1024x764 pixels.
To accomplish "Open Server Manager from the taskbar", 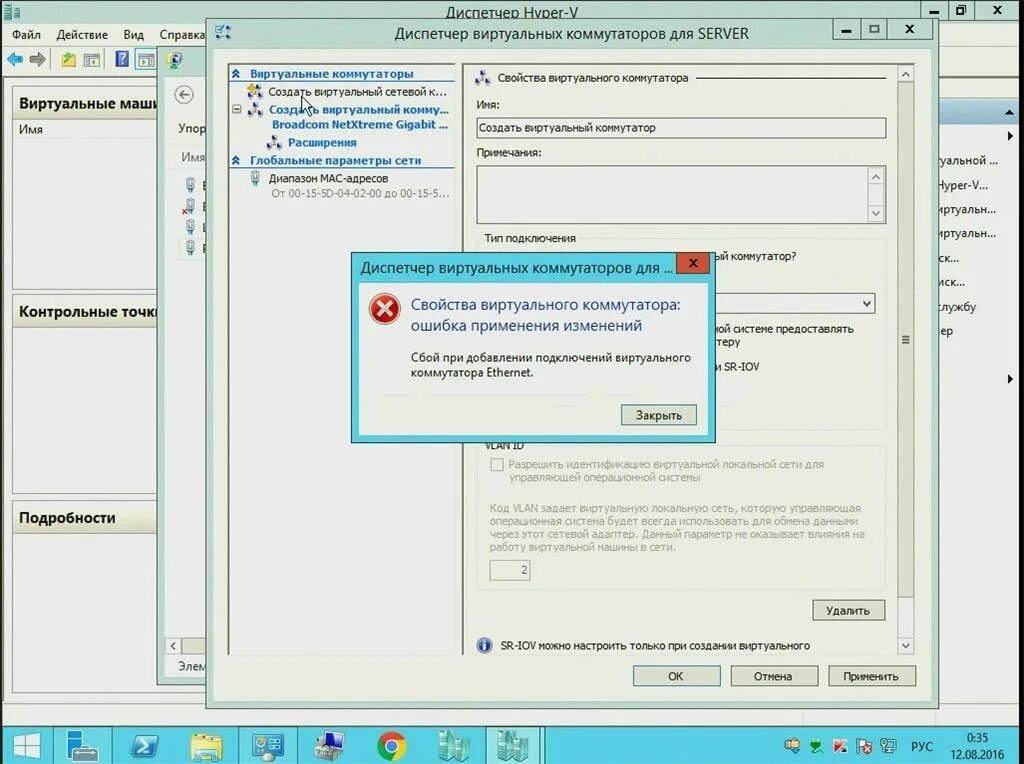I will [82, 746].
